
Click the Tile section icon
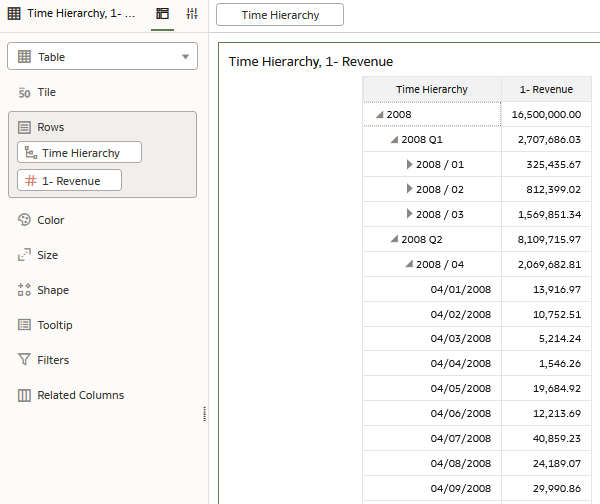click(x=25, y=92)
